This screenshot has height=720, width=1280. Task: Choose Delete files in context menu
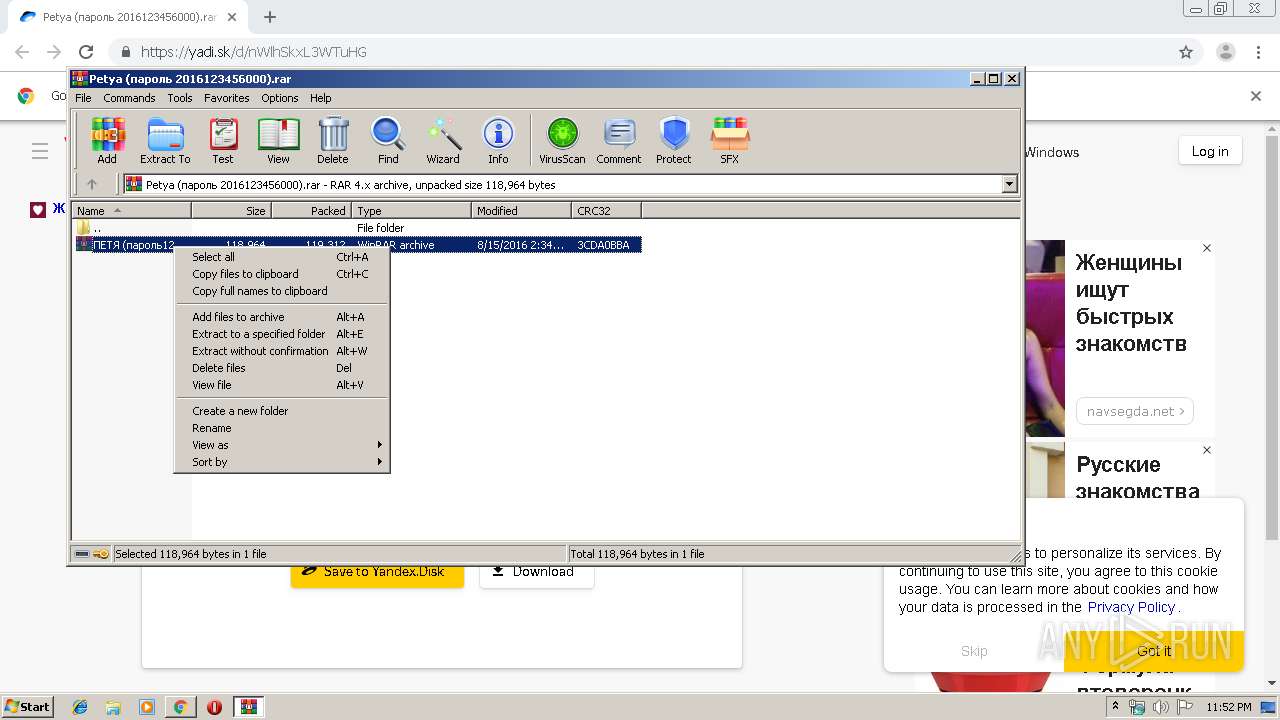click(x=282, y=368)
